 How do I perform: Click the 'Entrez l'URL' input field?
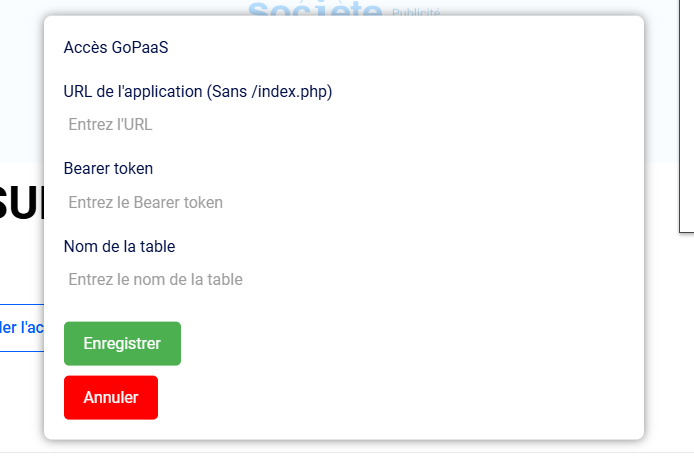344,125
